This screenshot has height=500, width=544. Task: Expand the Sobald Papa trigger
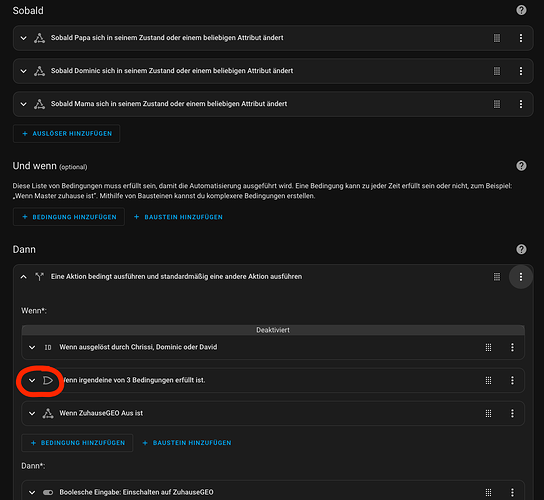(24, 38)
